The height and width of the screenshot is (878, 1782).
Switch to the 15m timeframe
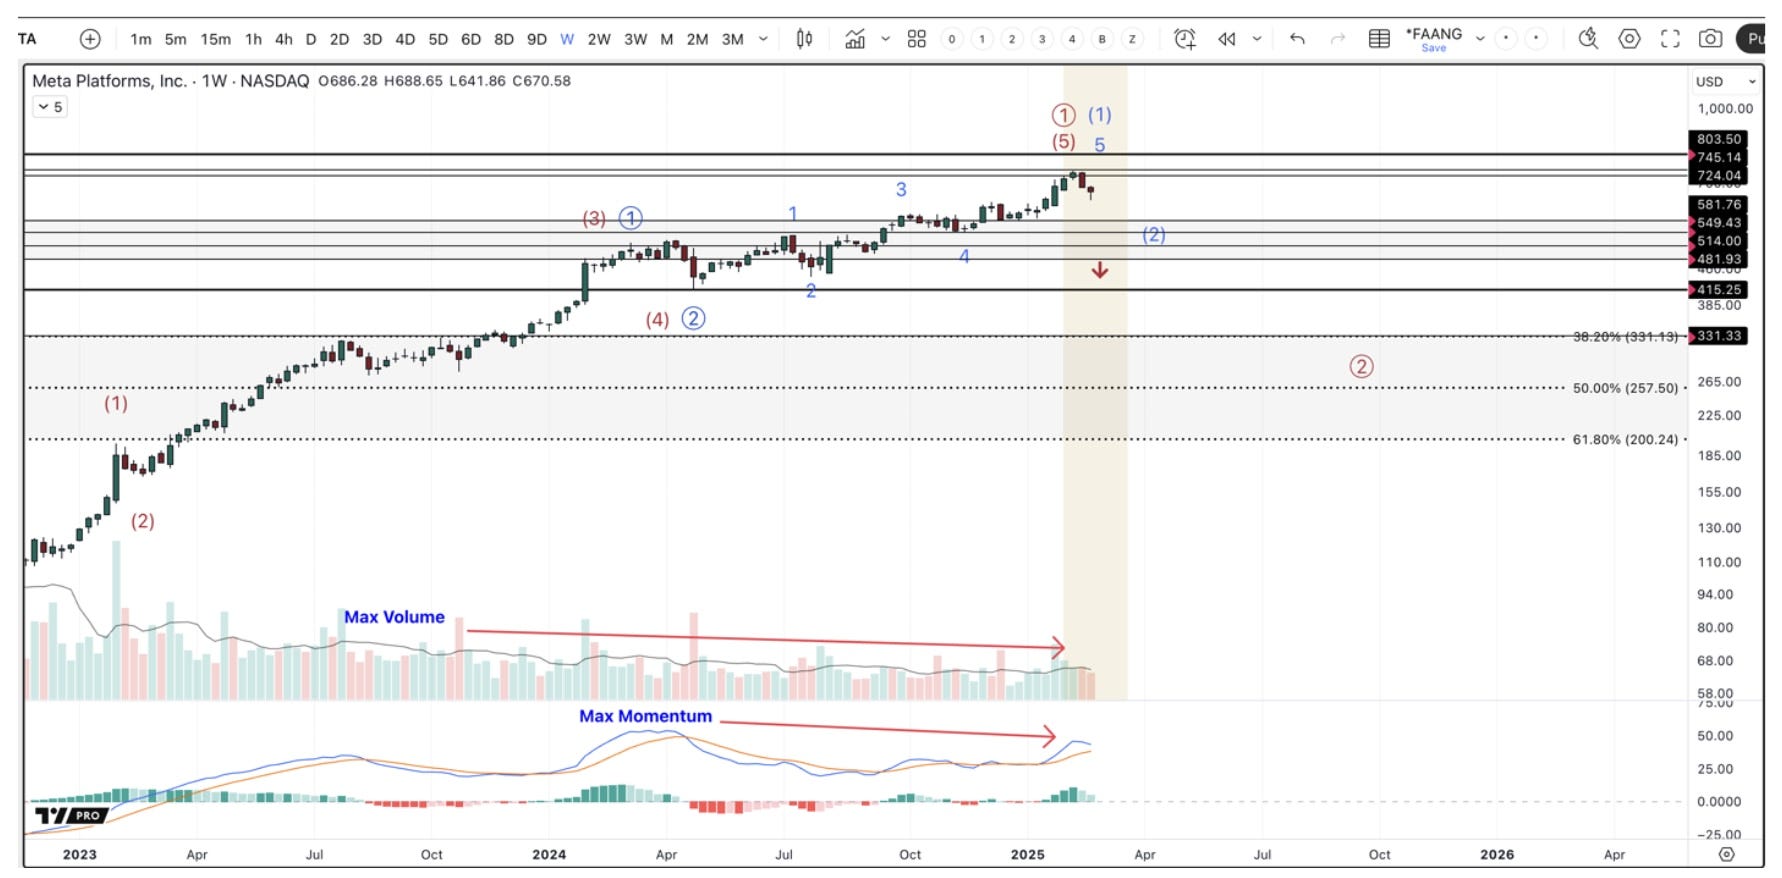[216, 39]
